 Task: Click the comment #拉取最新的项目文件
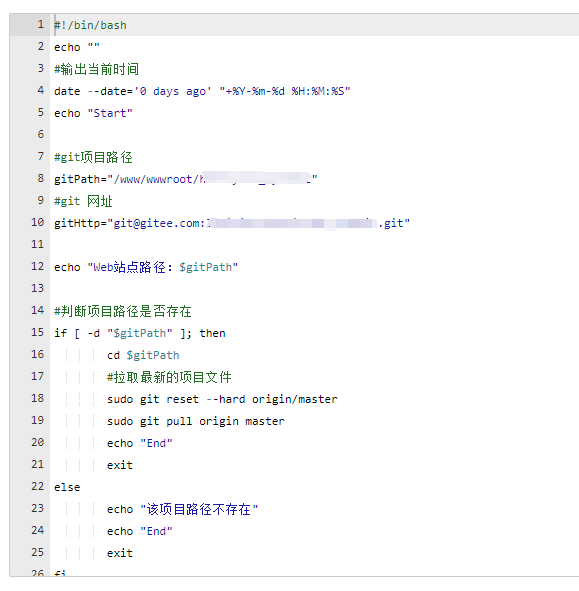[x=169, y=377]
